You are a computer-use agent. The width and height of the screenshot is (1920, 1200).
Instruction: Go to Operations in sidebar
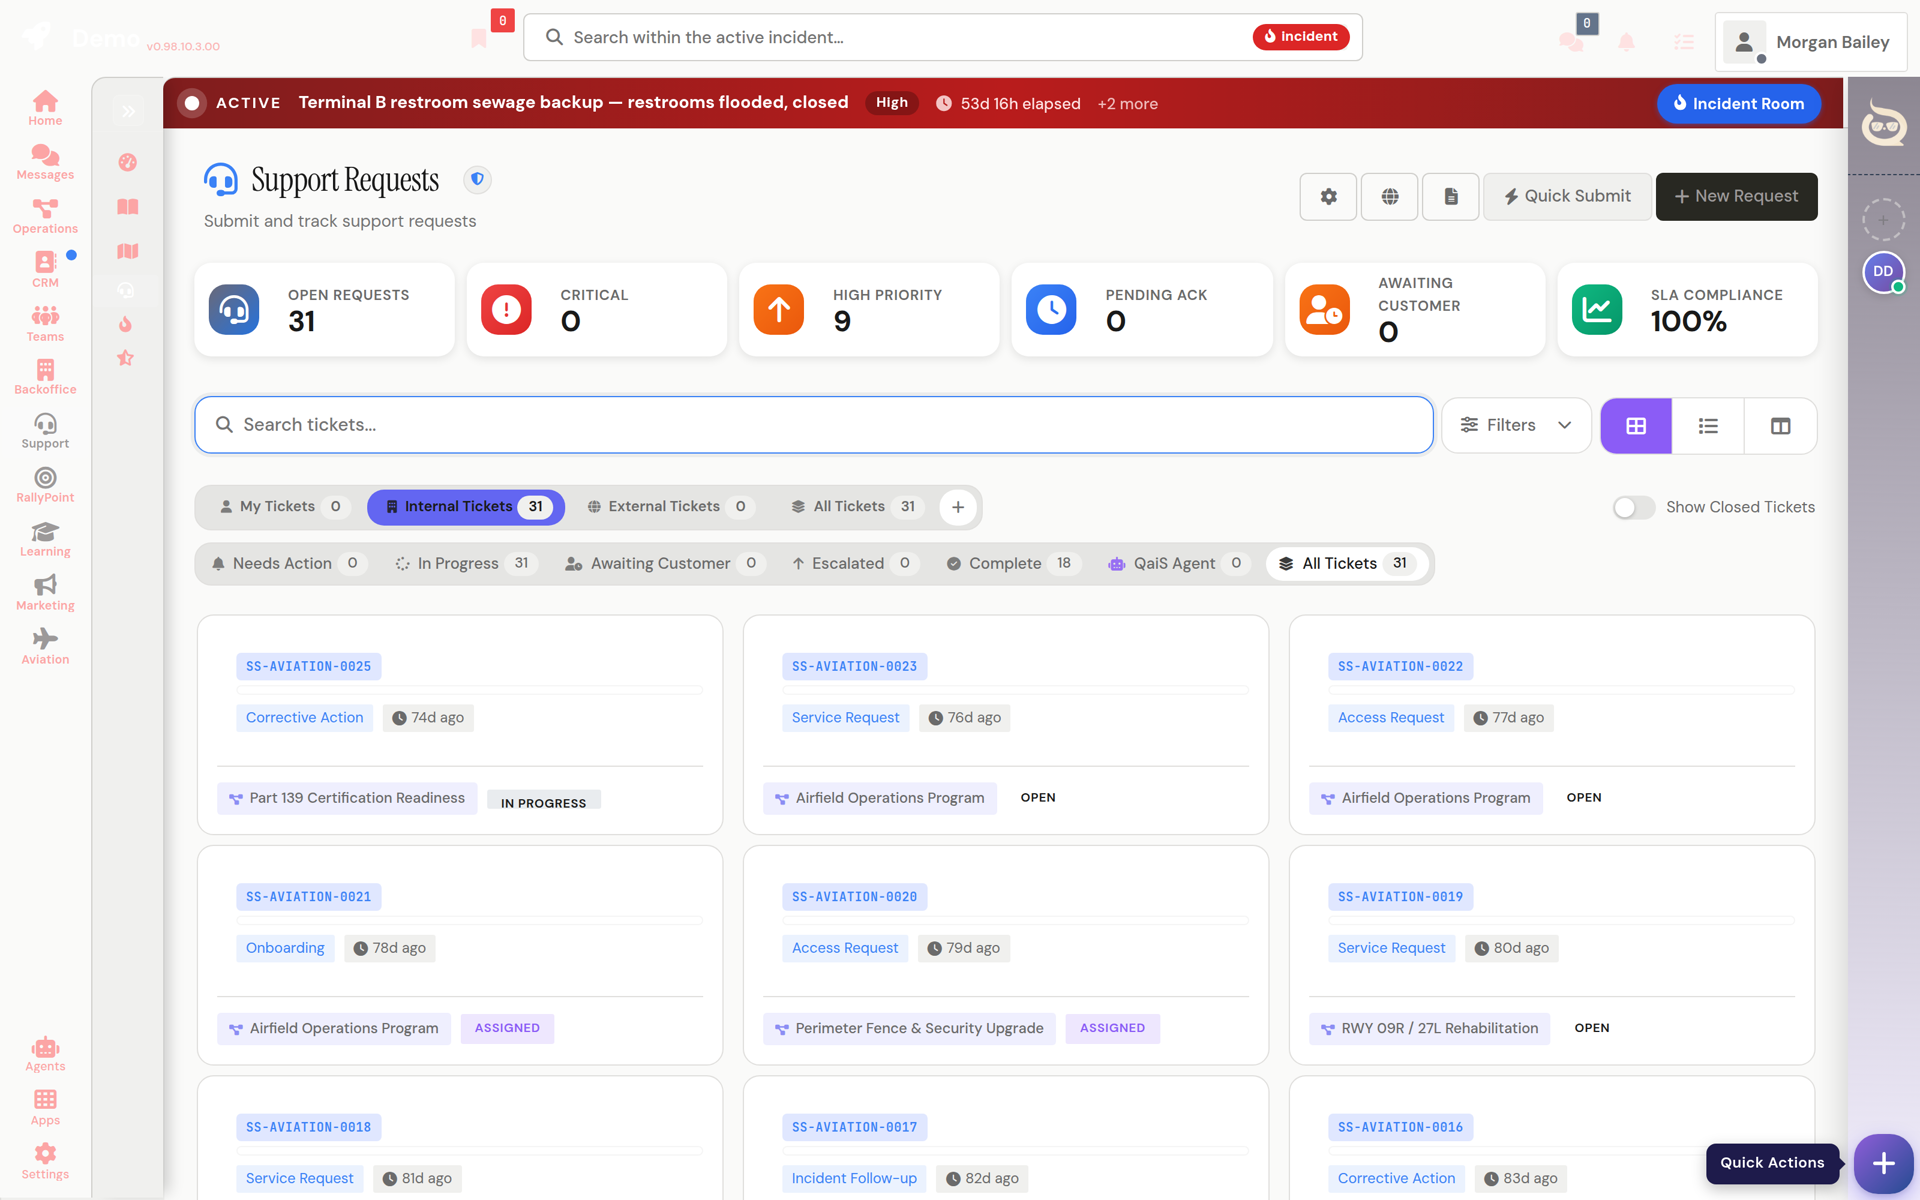pyautogui.click(x=45, y=216)
